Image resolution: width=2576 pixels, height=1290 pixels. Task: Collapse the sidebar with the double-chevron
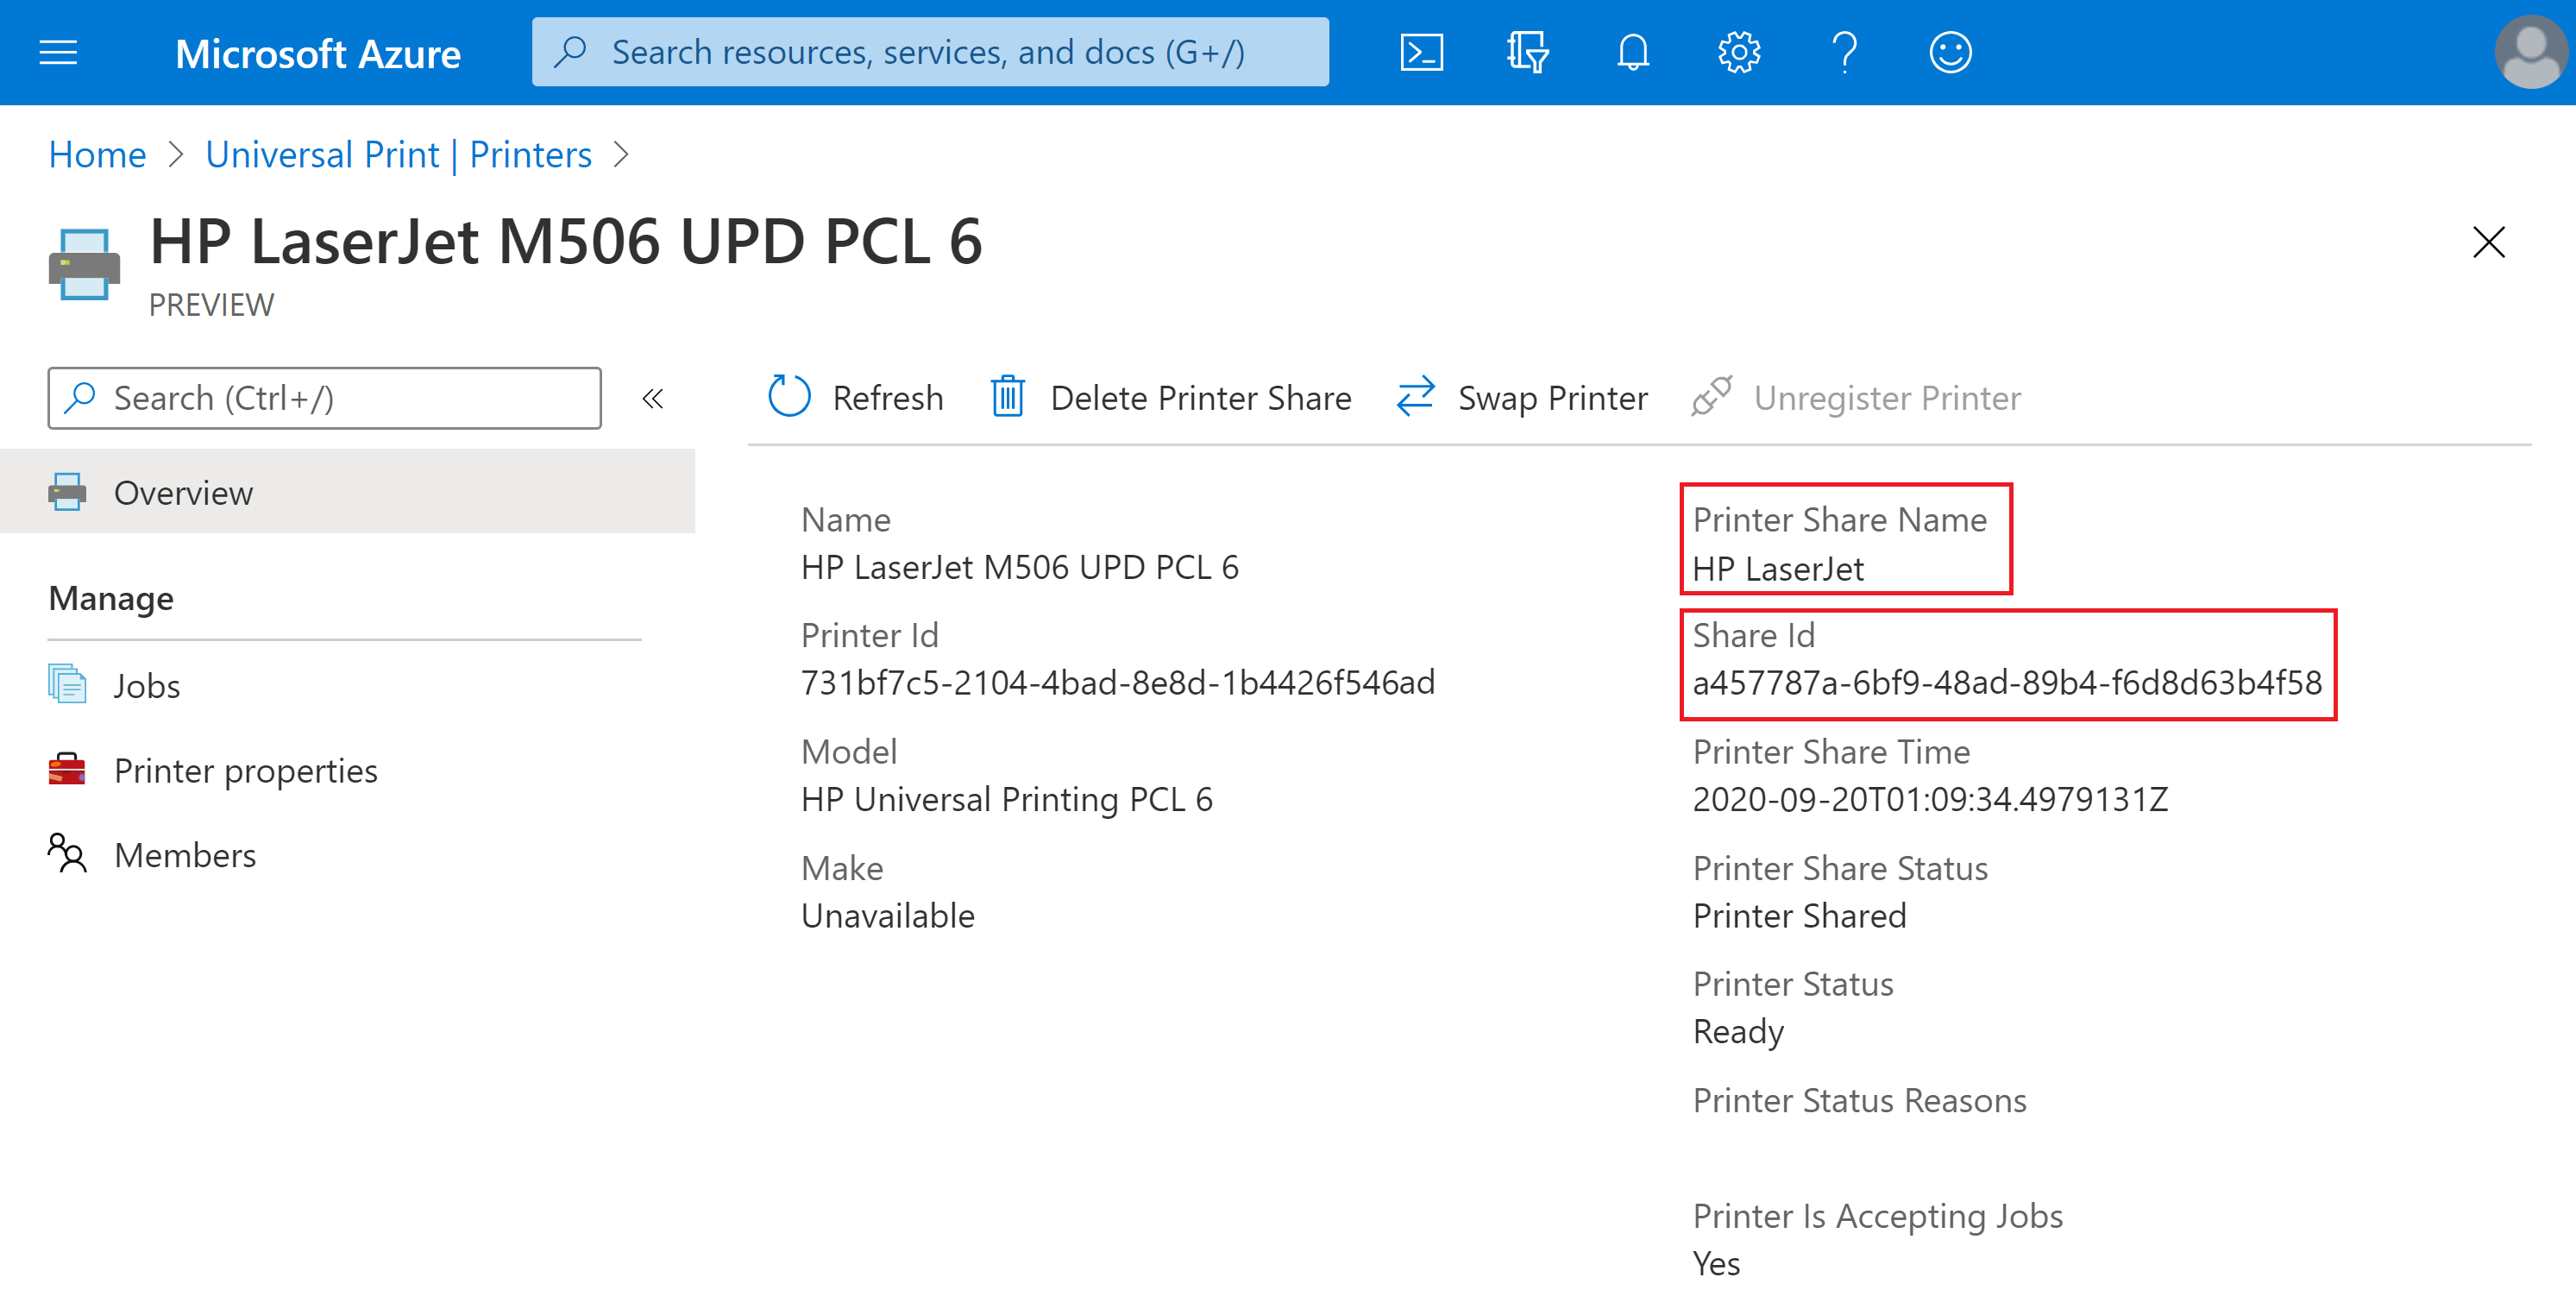(x=653, y=398)
